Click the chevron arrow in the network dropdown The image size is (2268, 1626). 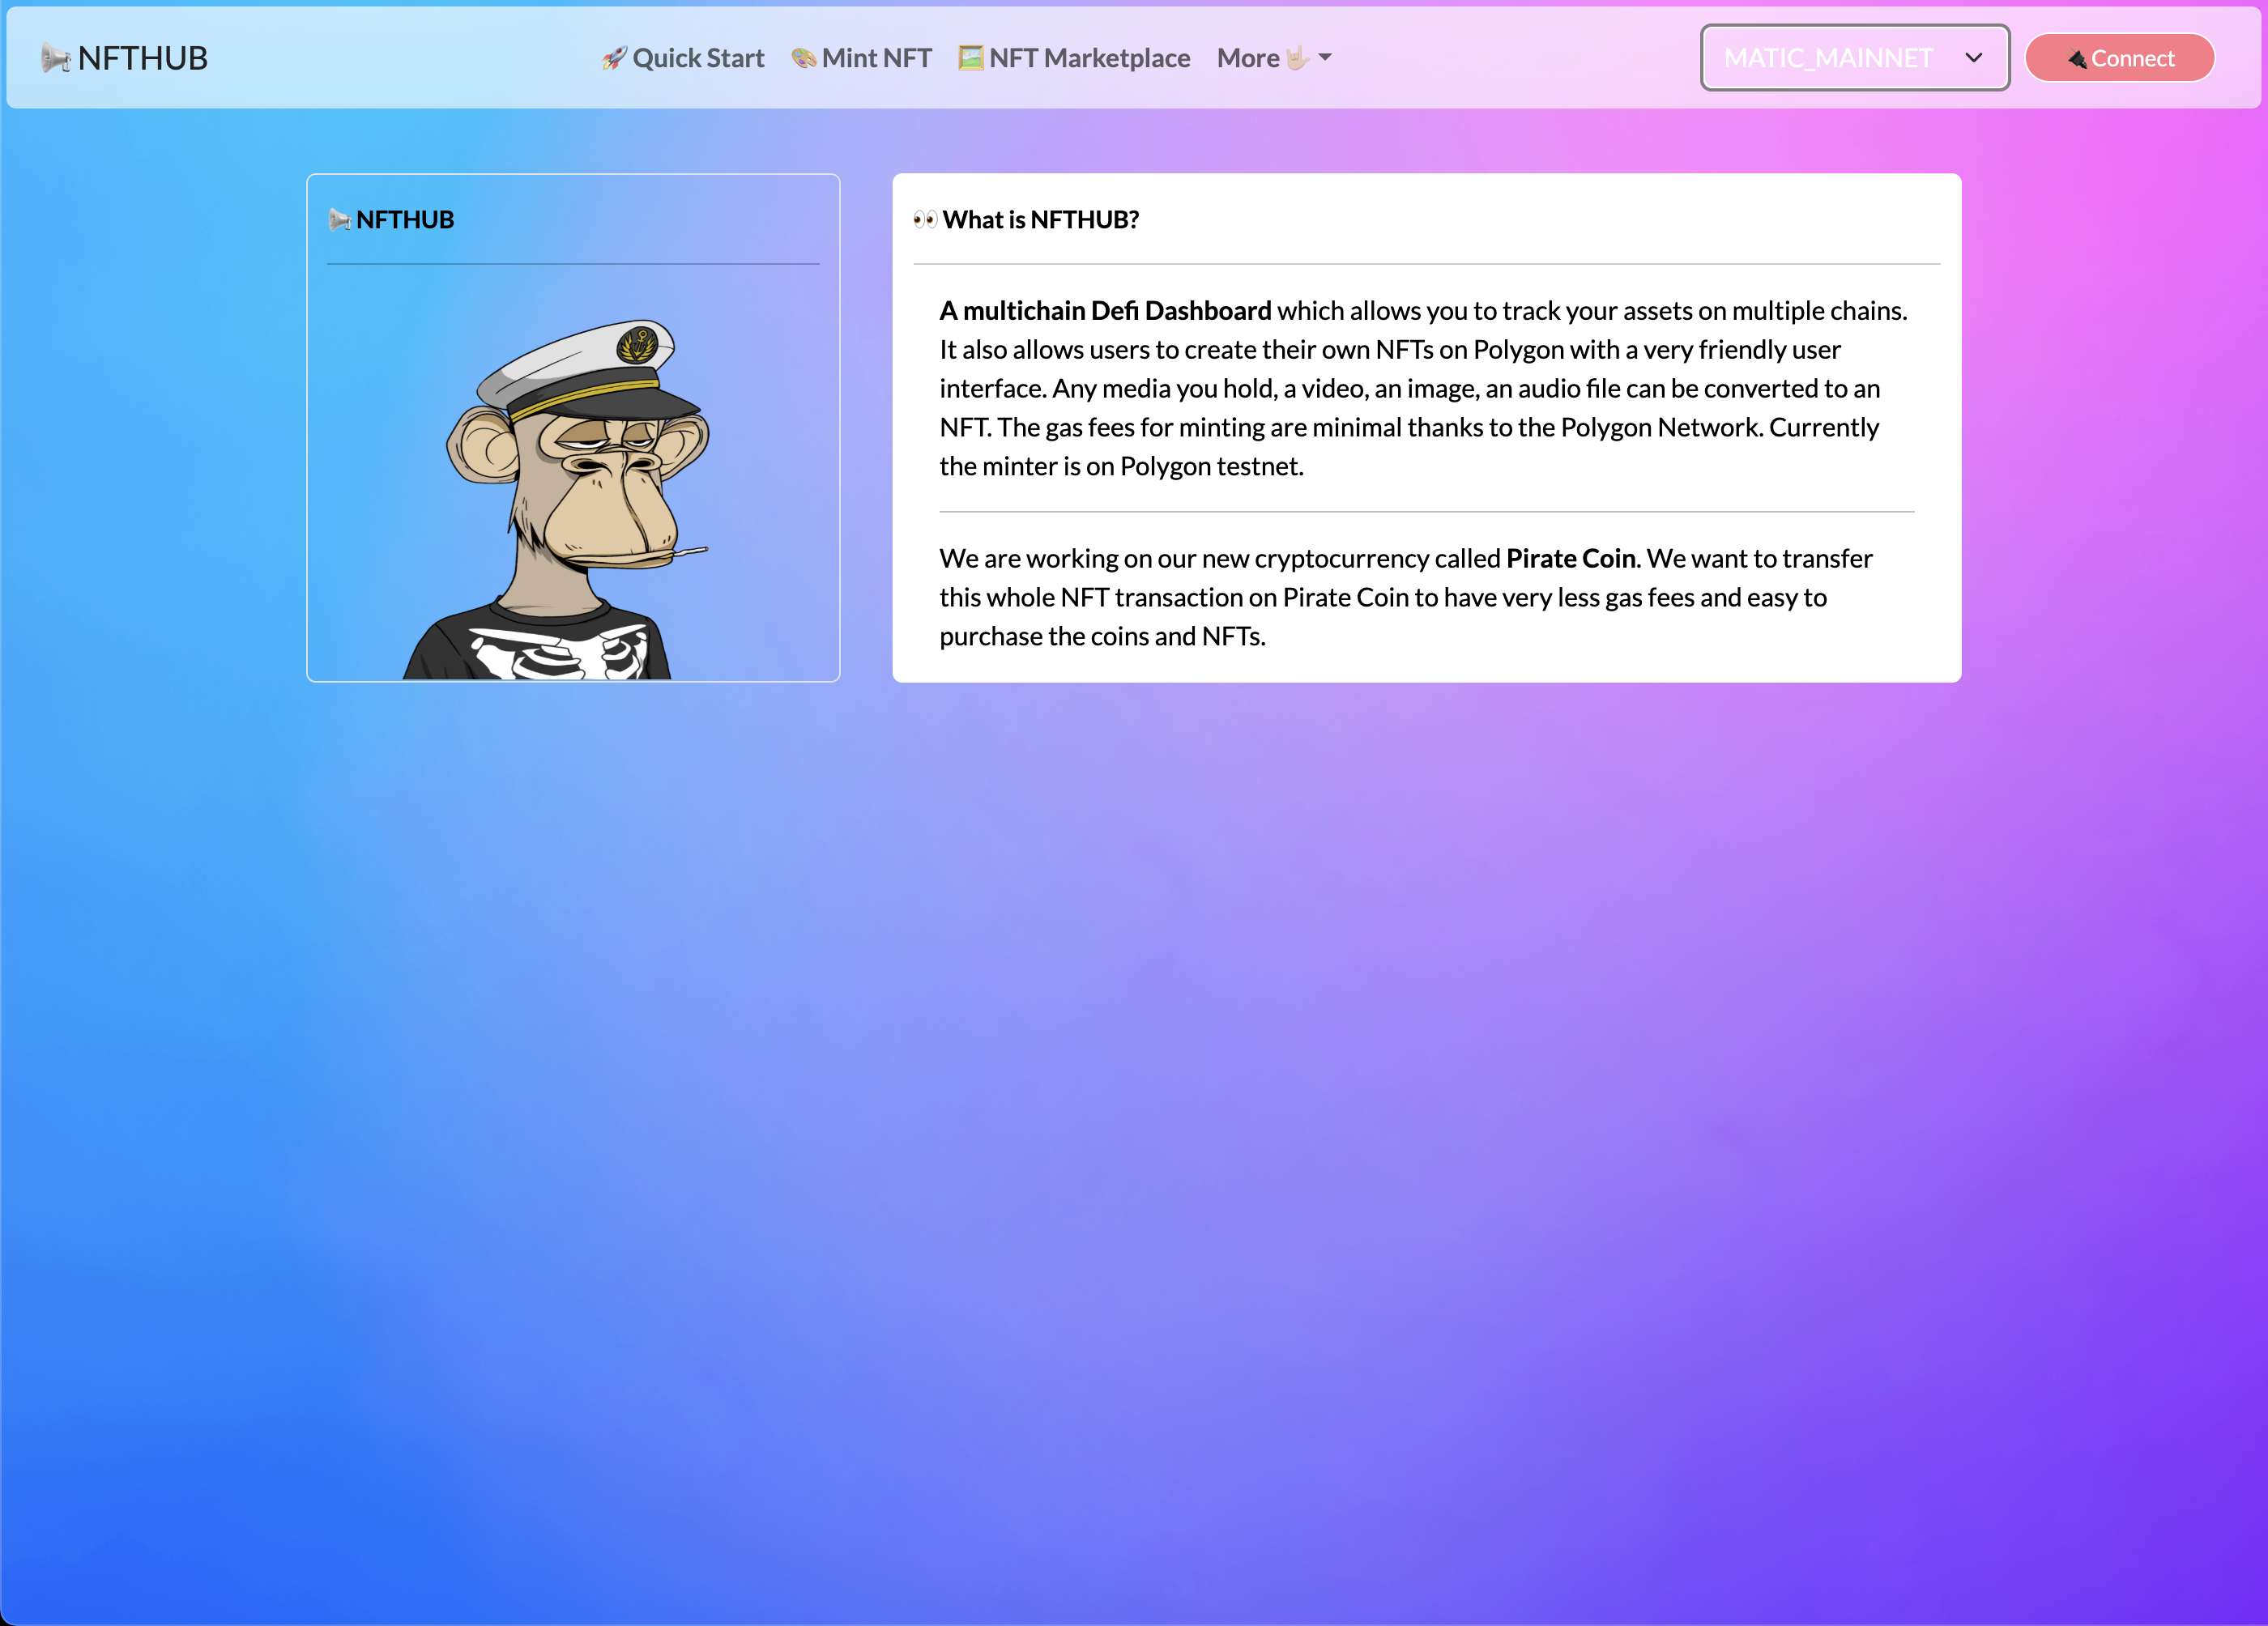point(1973,58)
